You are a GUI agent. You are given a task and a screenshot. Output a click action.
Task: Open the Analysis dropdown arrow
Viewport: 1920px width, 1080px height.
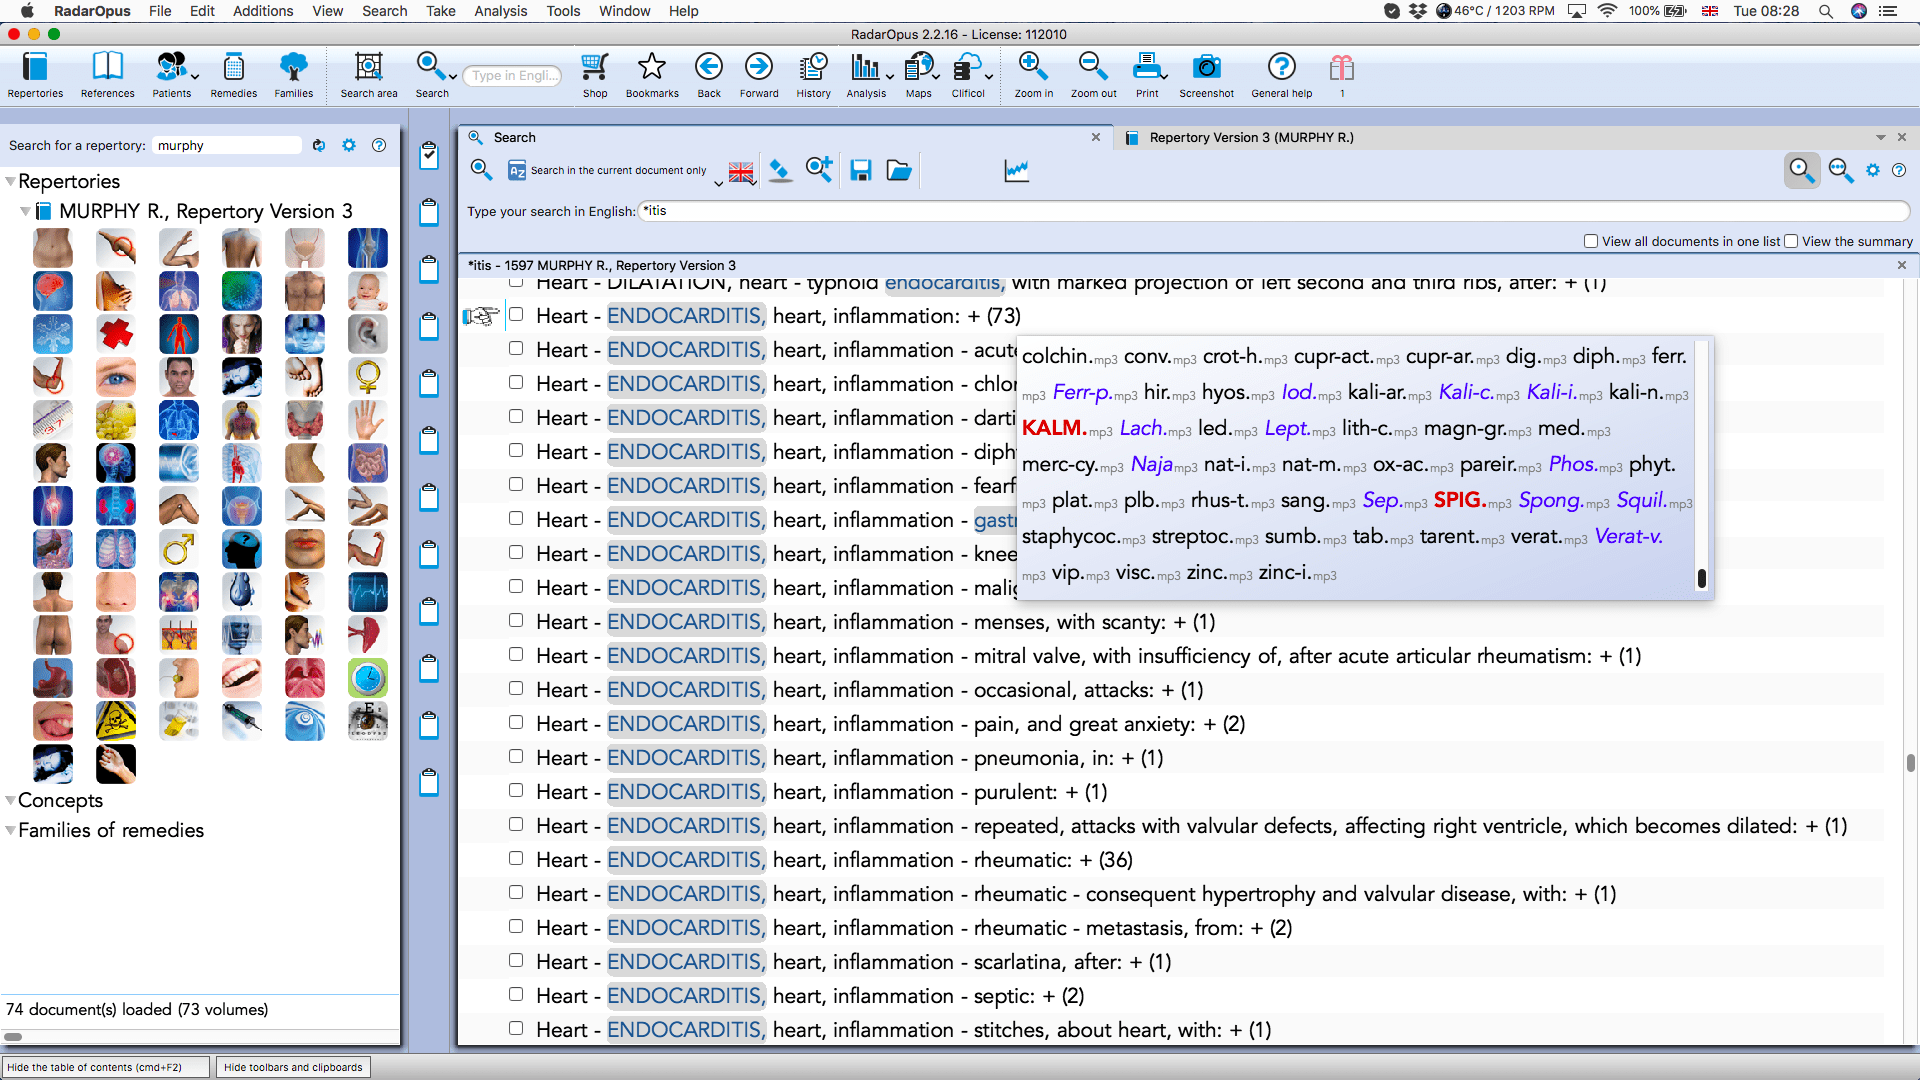pyautogui.click(x=889, y=77)
